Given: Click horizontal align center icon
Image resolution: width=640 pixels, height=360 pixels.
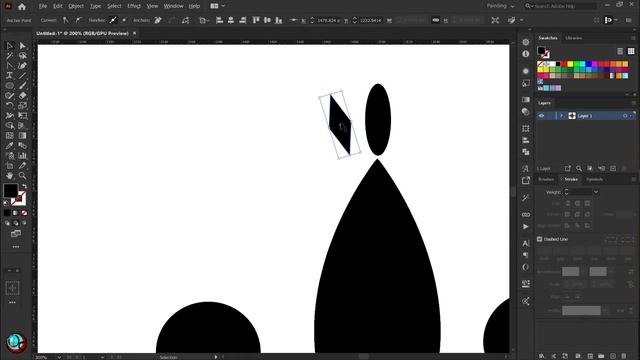Looking at the screenshot, I should click(x=231, y=20).
